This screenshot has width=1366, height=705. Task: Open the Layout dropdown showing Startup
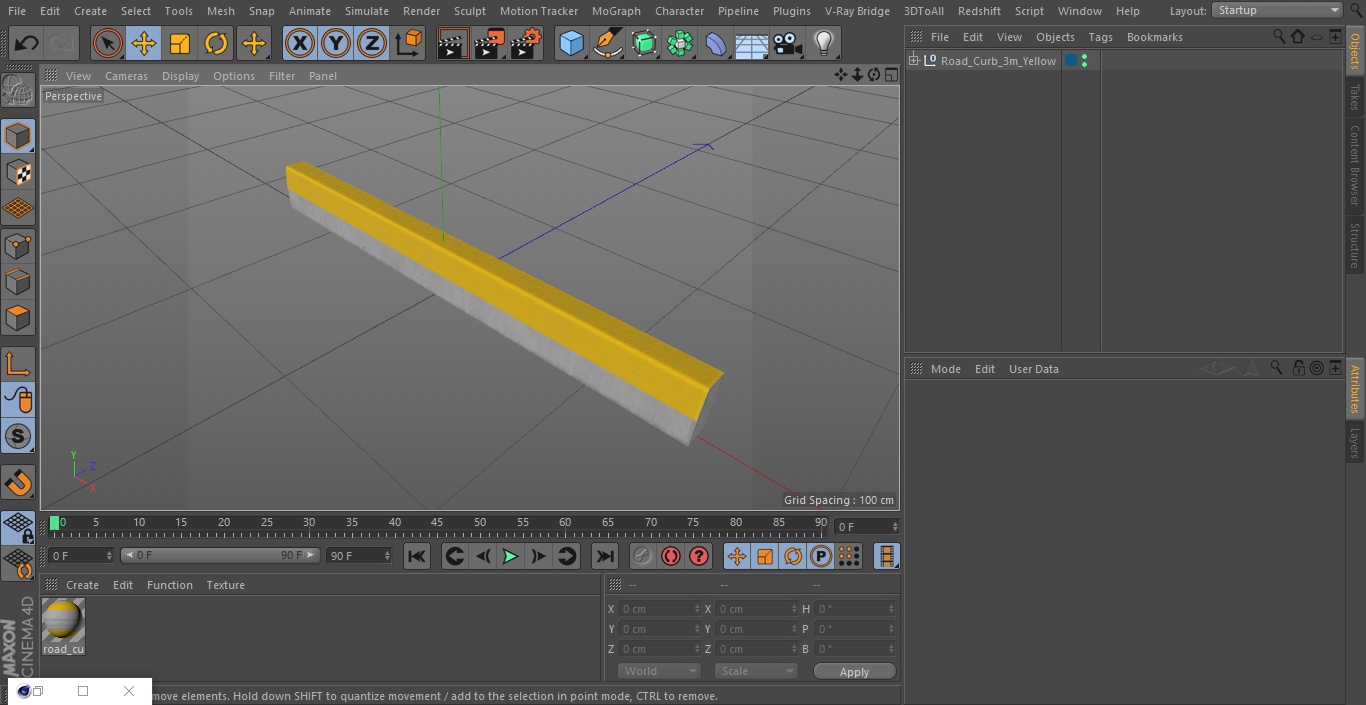[x=1277, y=10]
